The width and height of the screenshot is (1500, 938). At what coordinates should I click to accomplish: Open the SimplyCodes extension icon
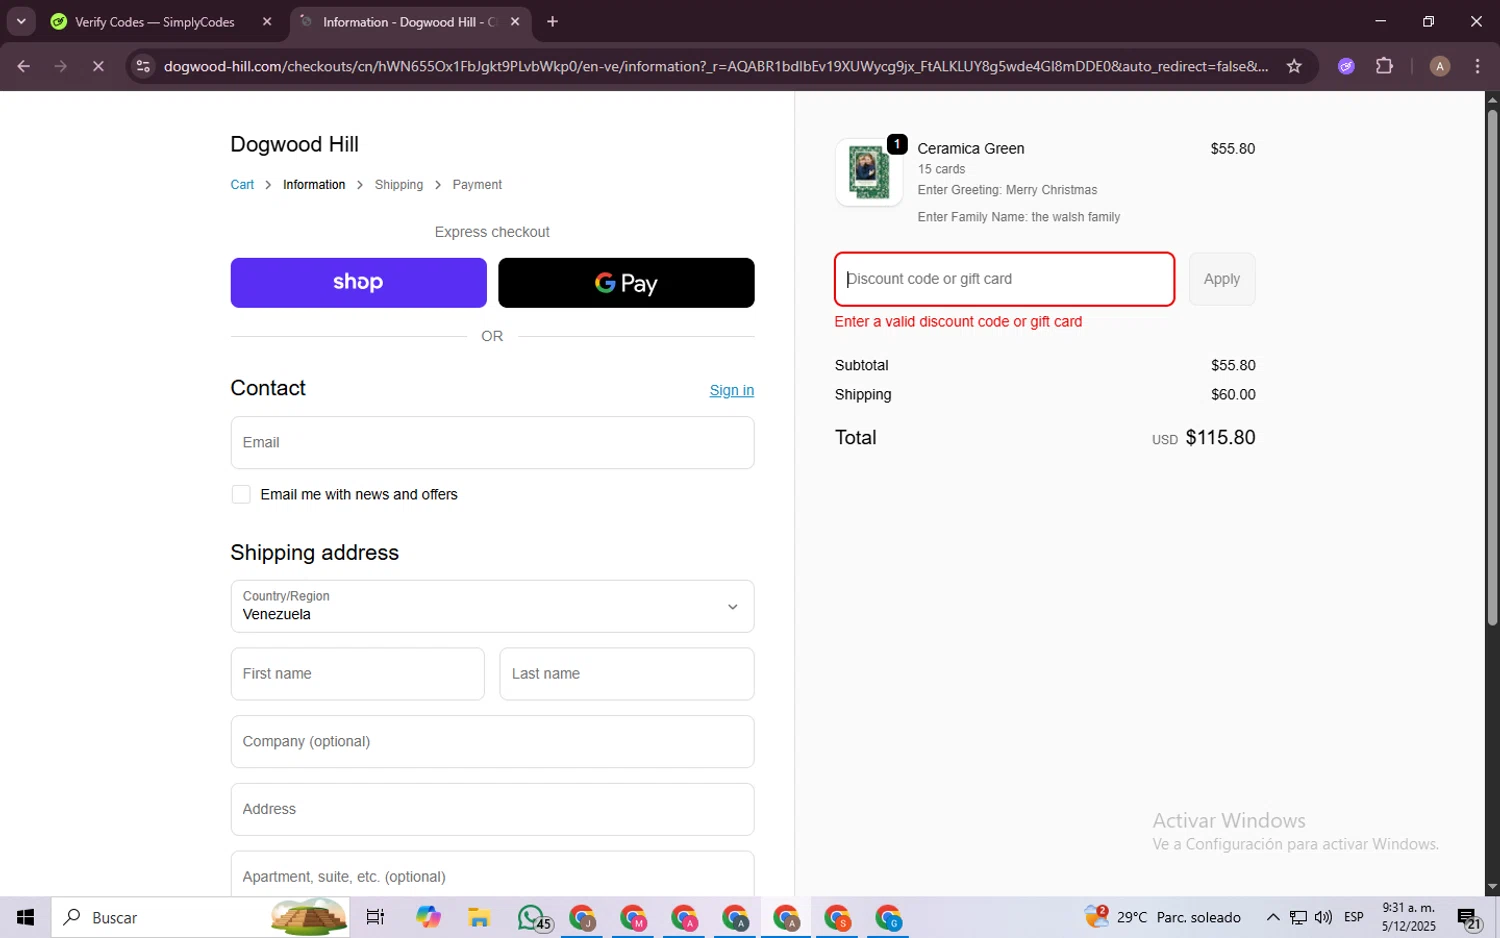click(x=1346, y=66)
